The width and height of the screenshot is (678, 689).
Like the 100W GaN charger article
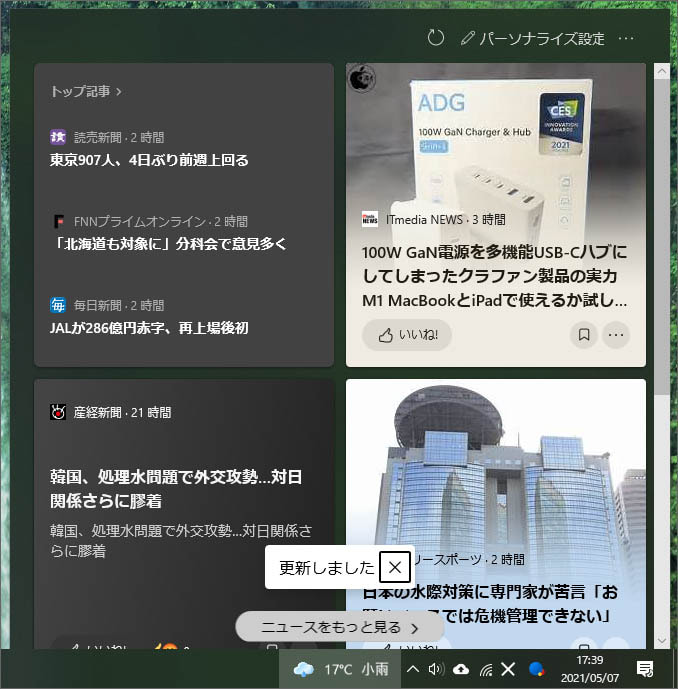tap(406, 335)
